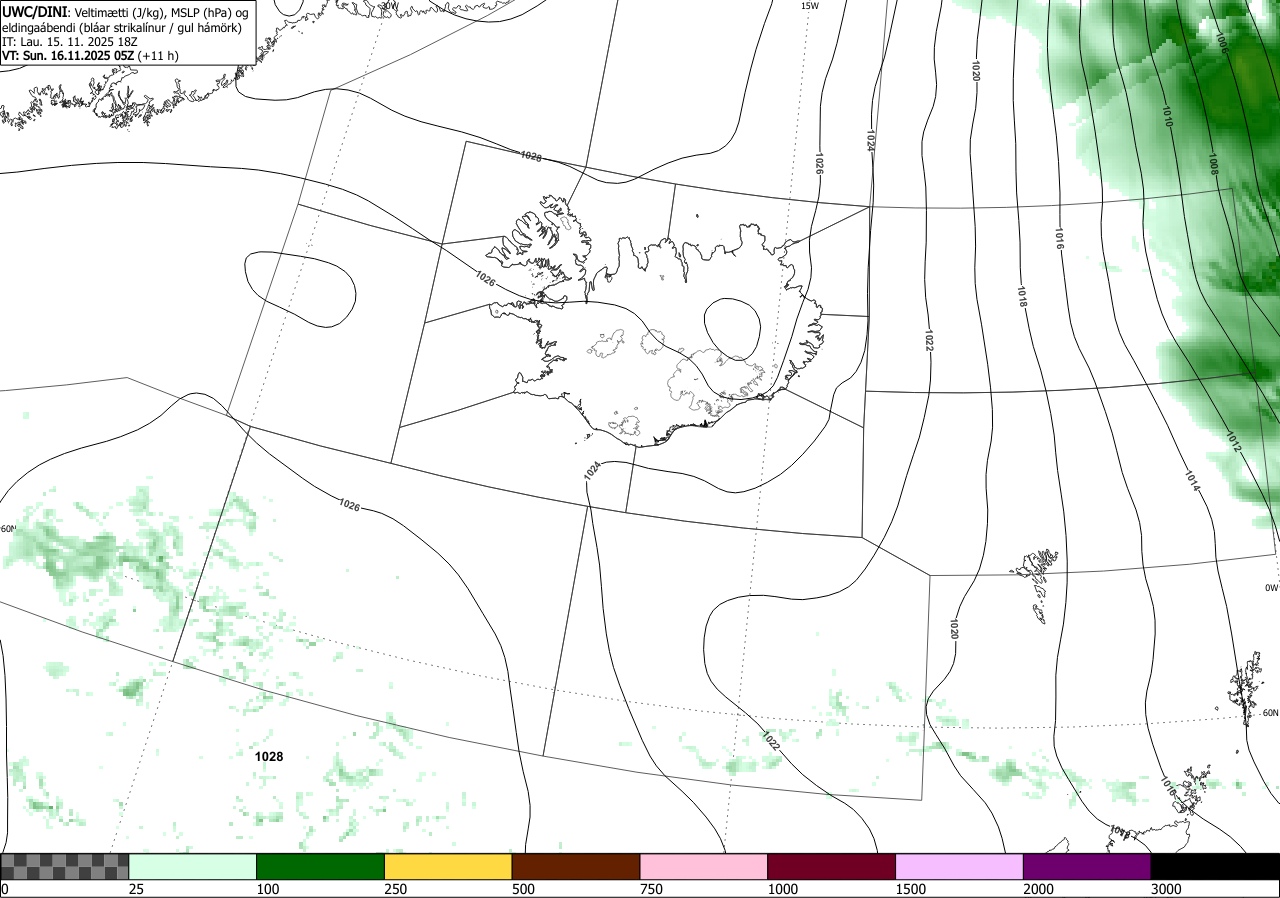This screenshot has height=898, width=1280.
Task: Pick the dark green 100–250 legend swatch
Action: coord(321,866)
